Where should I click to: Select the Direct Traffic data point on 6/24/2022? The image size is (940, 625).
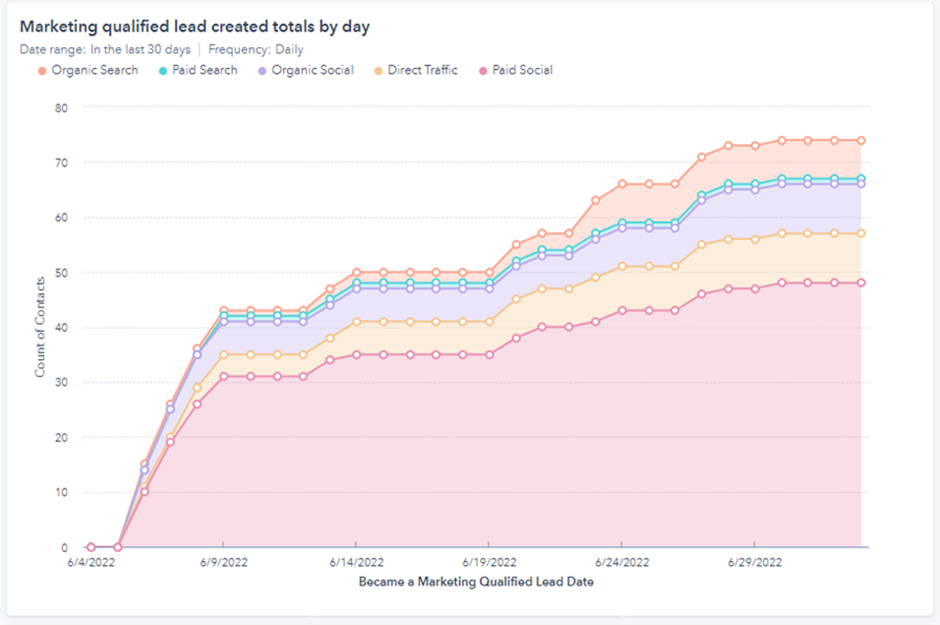(622, 267)
